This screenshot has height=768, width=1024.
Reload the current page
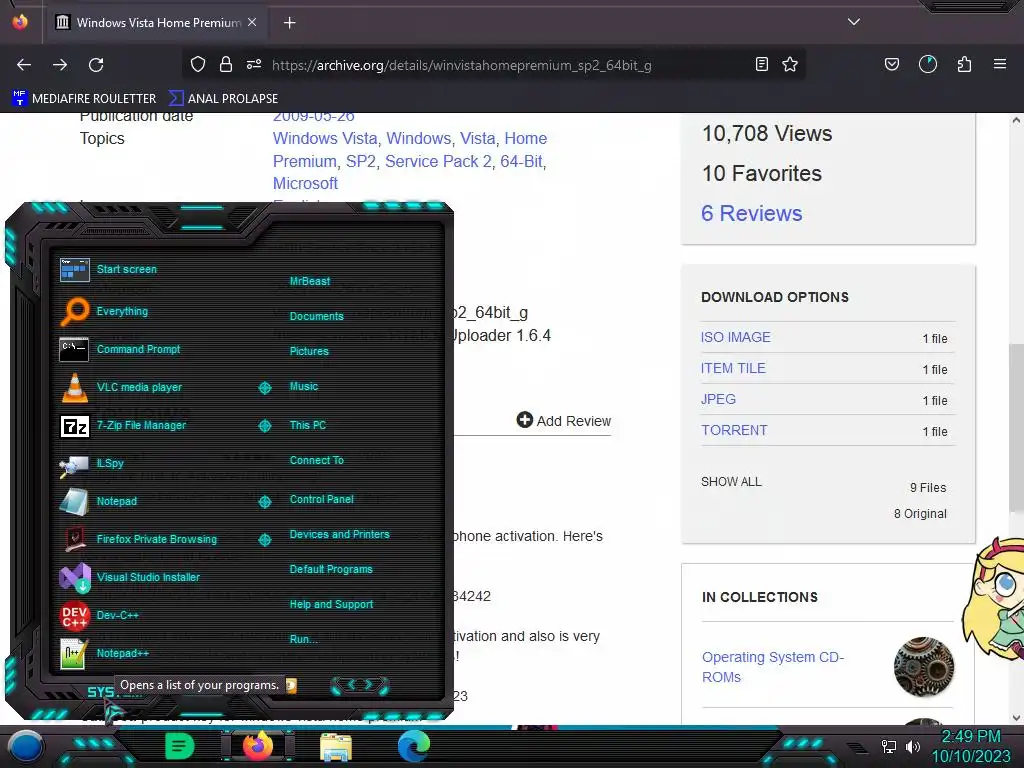point(96,65)
